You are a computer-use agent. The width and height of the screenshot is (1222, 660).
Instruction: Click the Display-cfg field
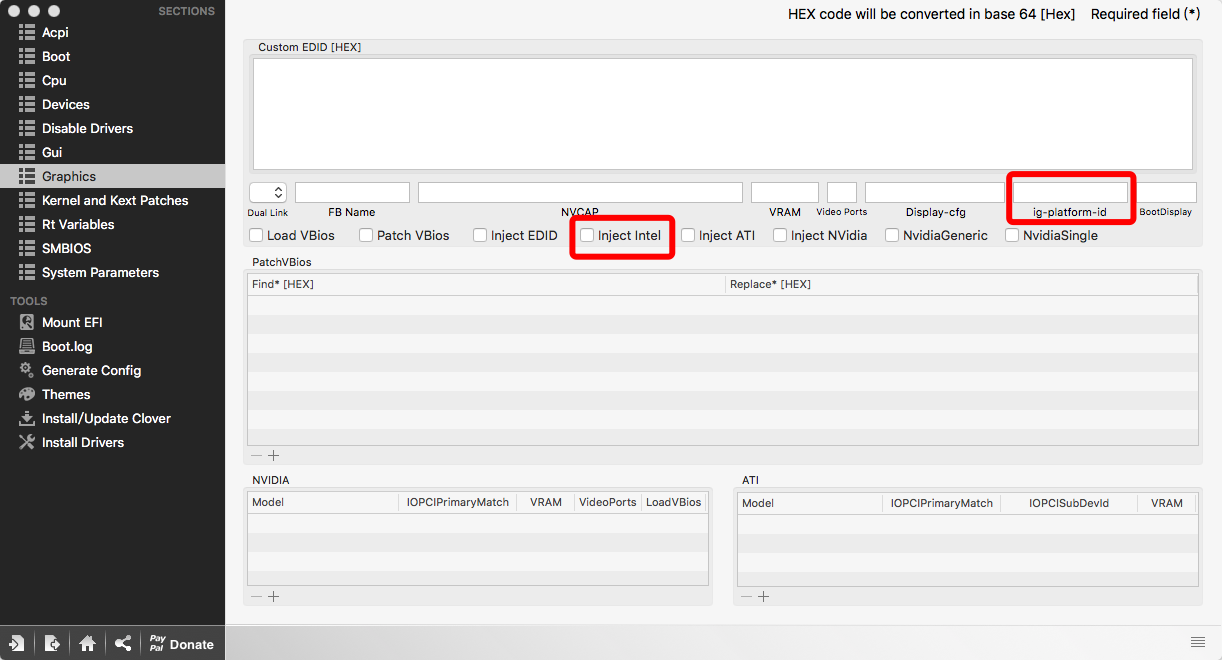[935, 192]
